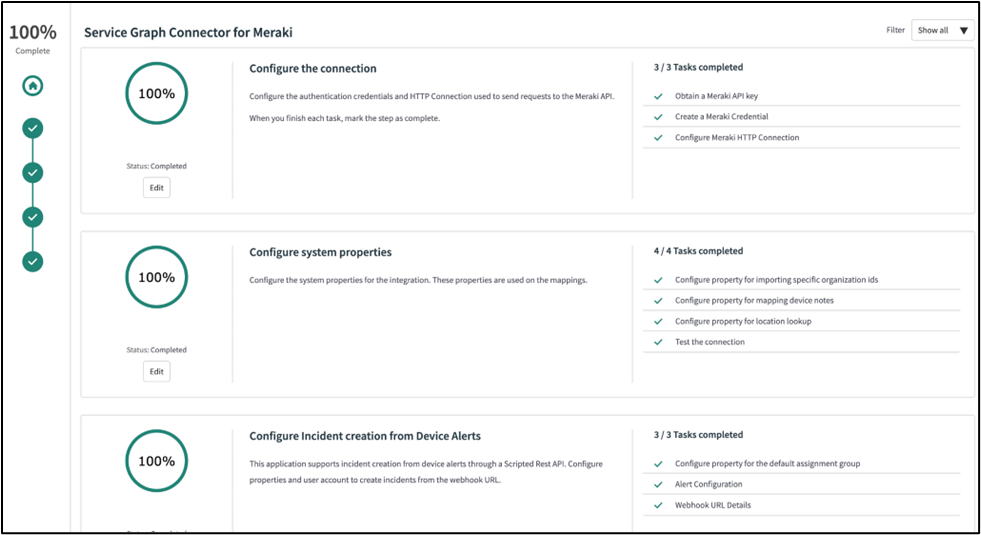The height and width of the screenshot is (535, 981).
Task: Open the Filter 'Show all' dropdown
Action: click(x=941, y=31)
